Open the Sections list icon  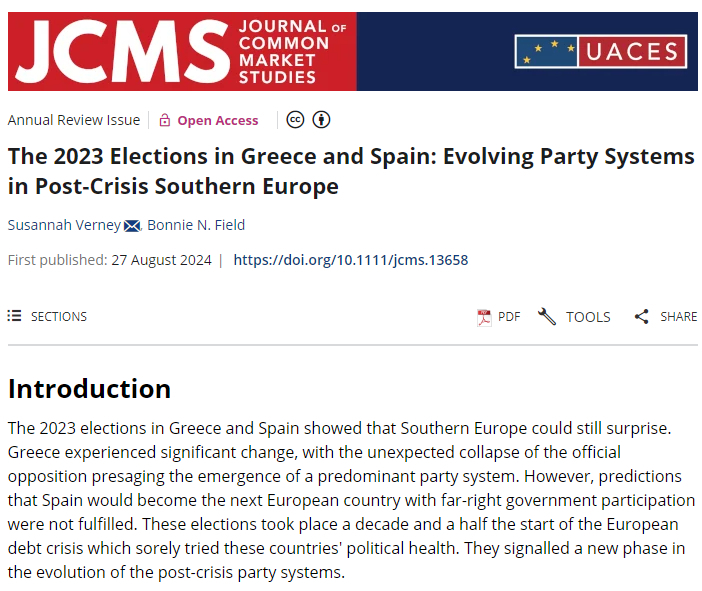(15, 316)
